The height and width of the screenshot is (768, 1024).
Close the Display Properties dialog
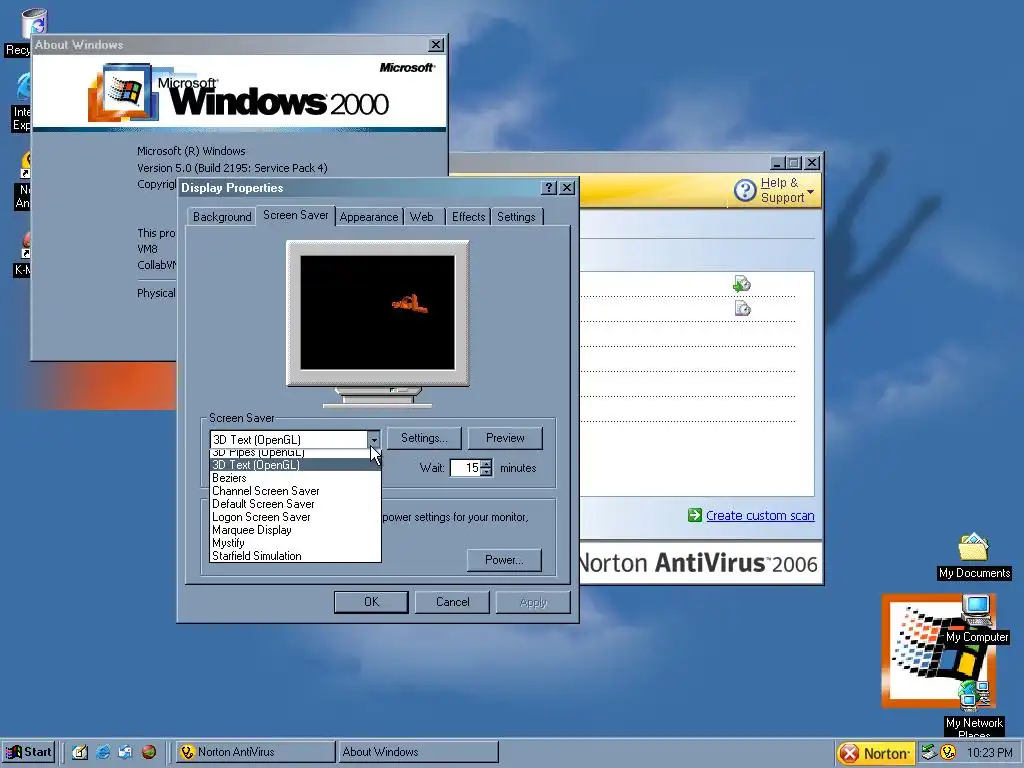point(568,188)
